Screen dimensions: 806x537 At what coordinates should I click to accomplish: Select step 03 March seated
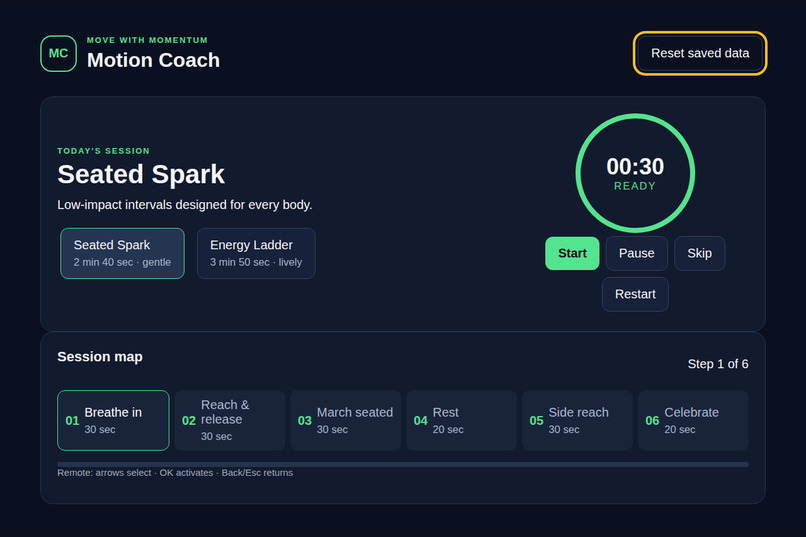345,420
